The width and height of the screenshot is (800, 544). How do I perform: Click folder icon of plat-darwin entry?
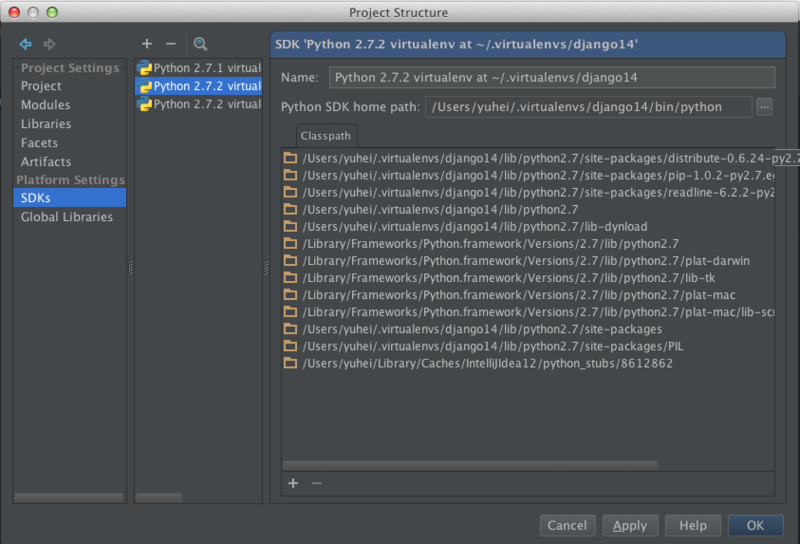(291, 261)
